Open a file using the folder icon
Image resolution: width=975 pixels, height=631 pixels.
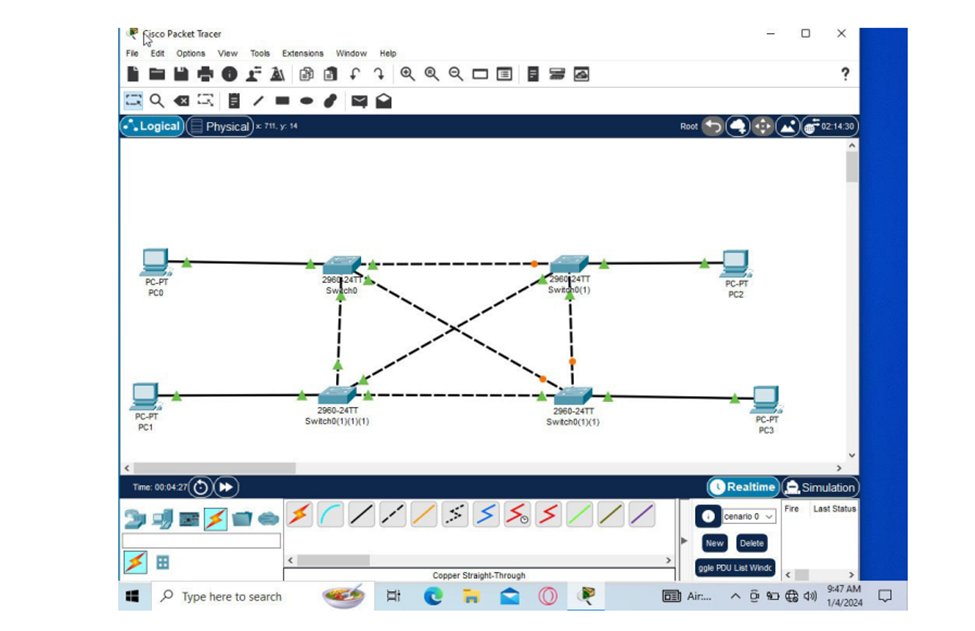coord(157,75)
